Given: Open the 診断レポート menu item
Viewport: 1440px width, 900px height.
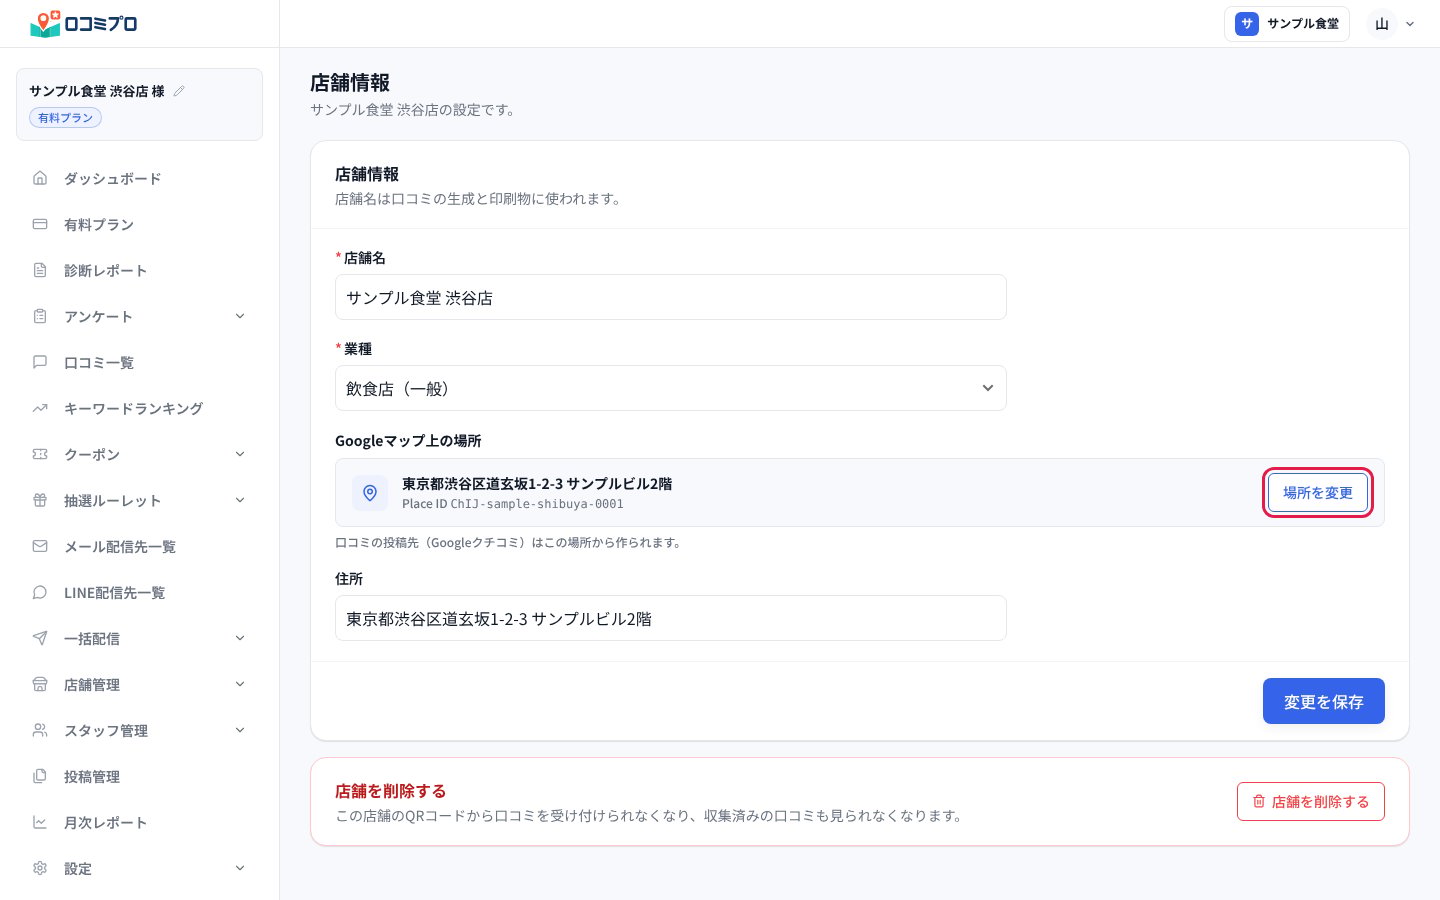Looking at the screenshot, I should click(x=140, y=270).
